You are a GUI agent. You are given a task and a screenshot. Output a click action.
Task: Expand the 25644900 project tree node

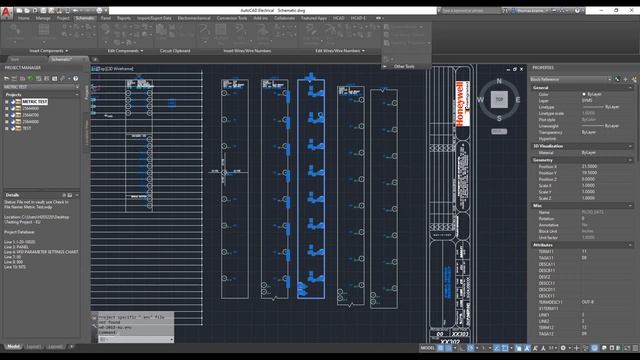pyautogui.click(x=7, y=109)
